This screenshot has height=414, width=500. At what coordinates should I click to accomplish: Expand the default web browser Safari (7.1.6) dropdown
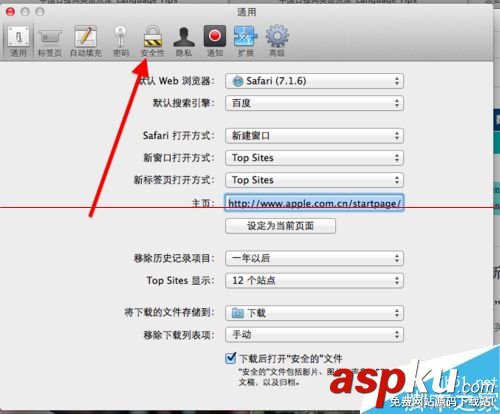pyautogui.click(x=314, y=81)
